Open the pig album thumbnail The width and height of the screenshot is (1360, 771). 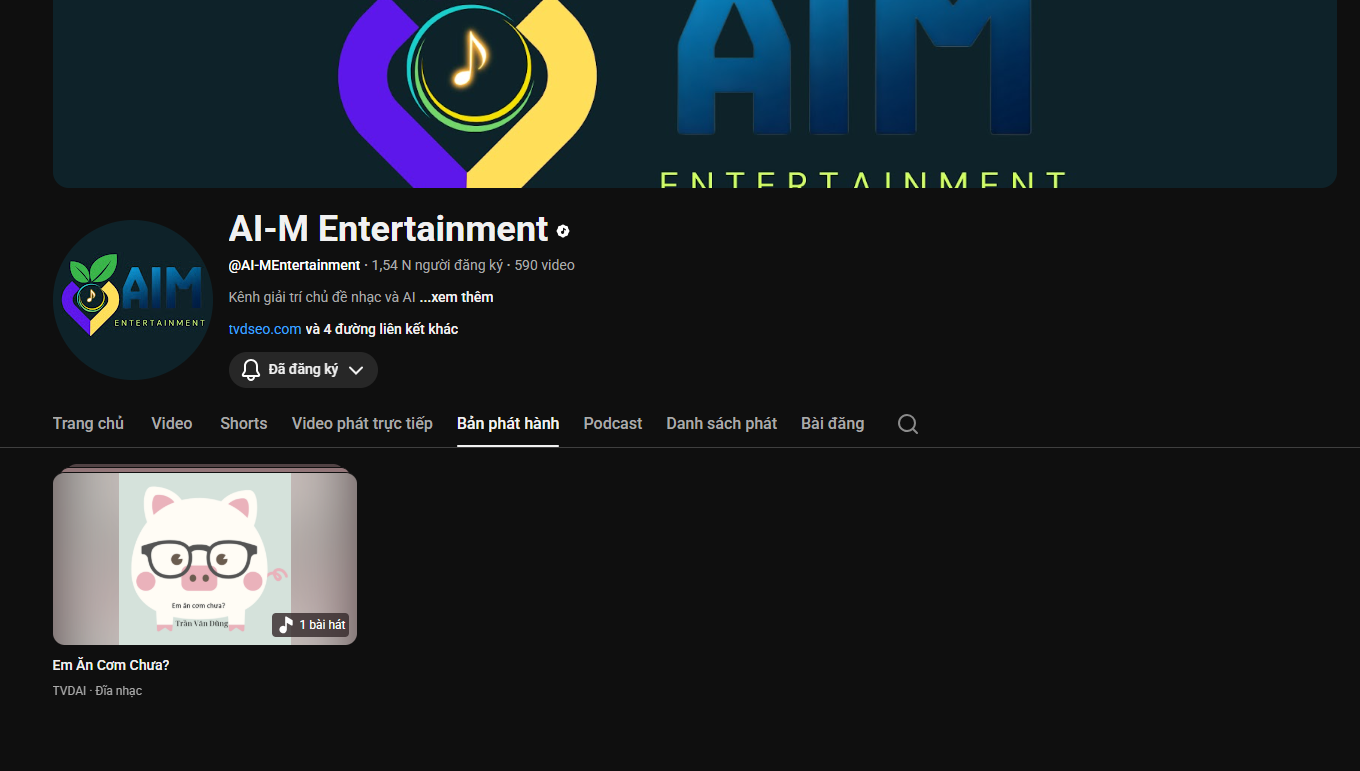(x=204, y=558)
